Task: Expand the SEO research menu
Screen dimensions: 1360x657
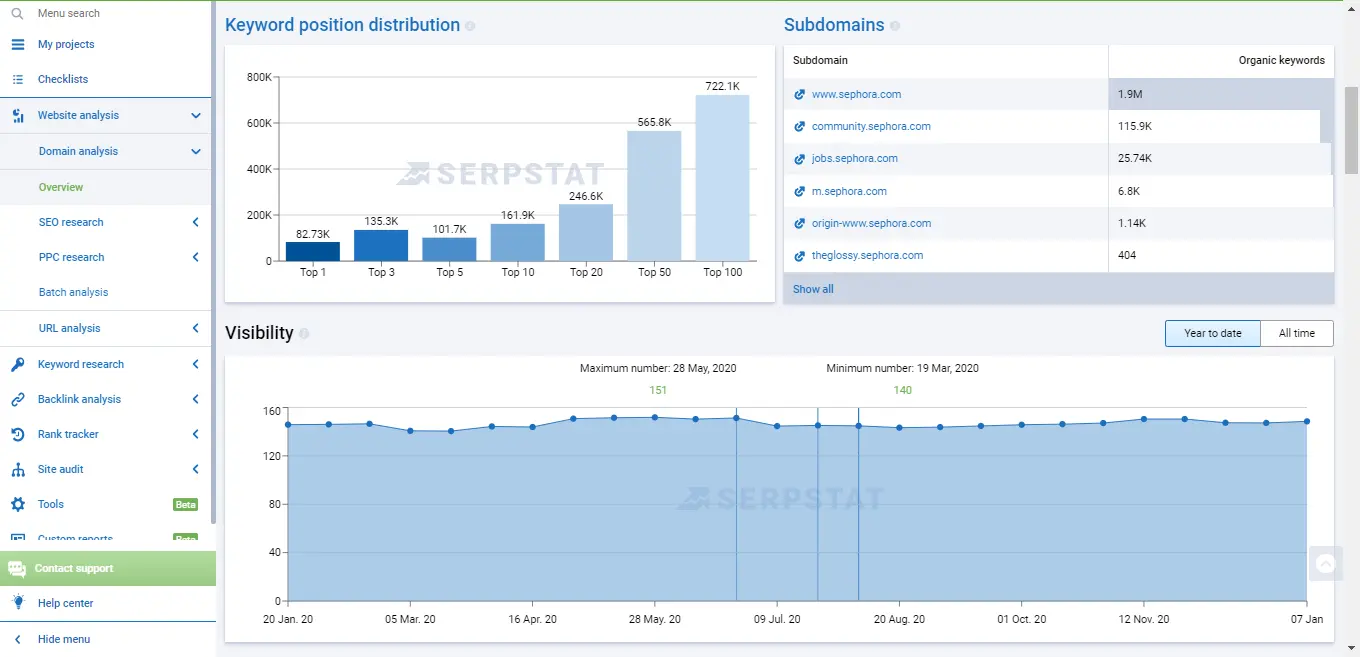Action: coord(70,222)
